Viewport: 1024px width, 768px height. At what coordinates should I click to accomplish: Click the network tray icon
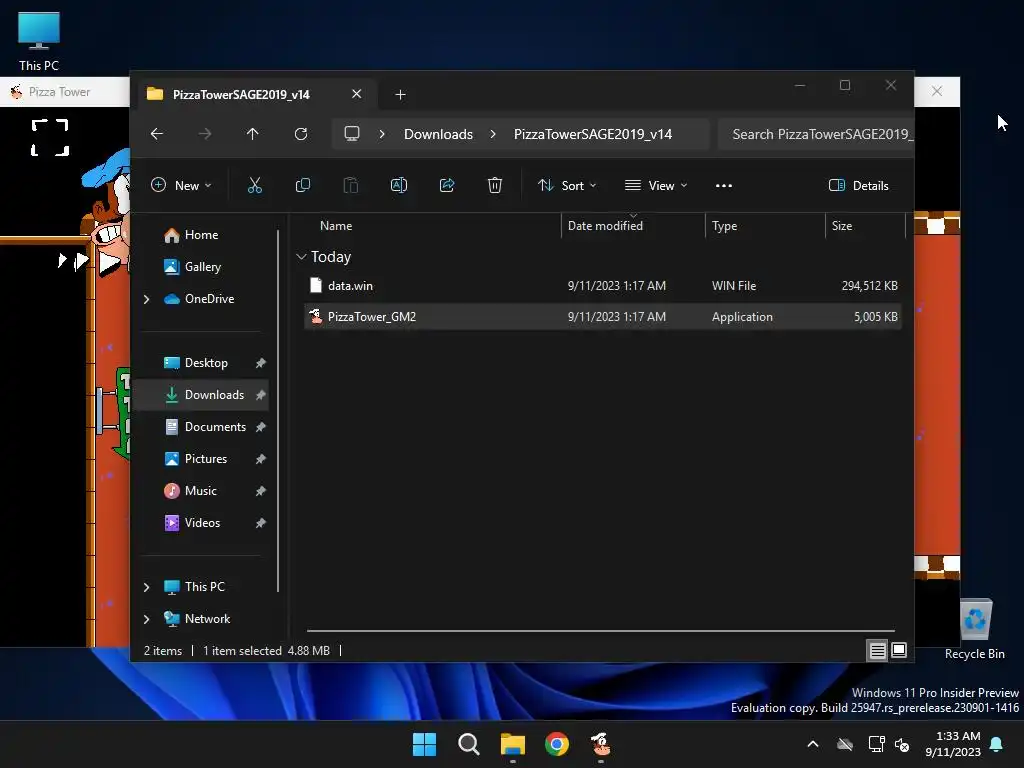tap(876, 744)
